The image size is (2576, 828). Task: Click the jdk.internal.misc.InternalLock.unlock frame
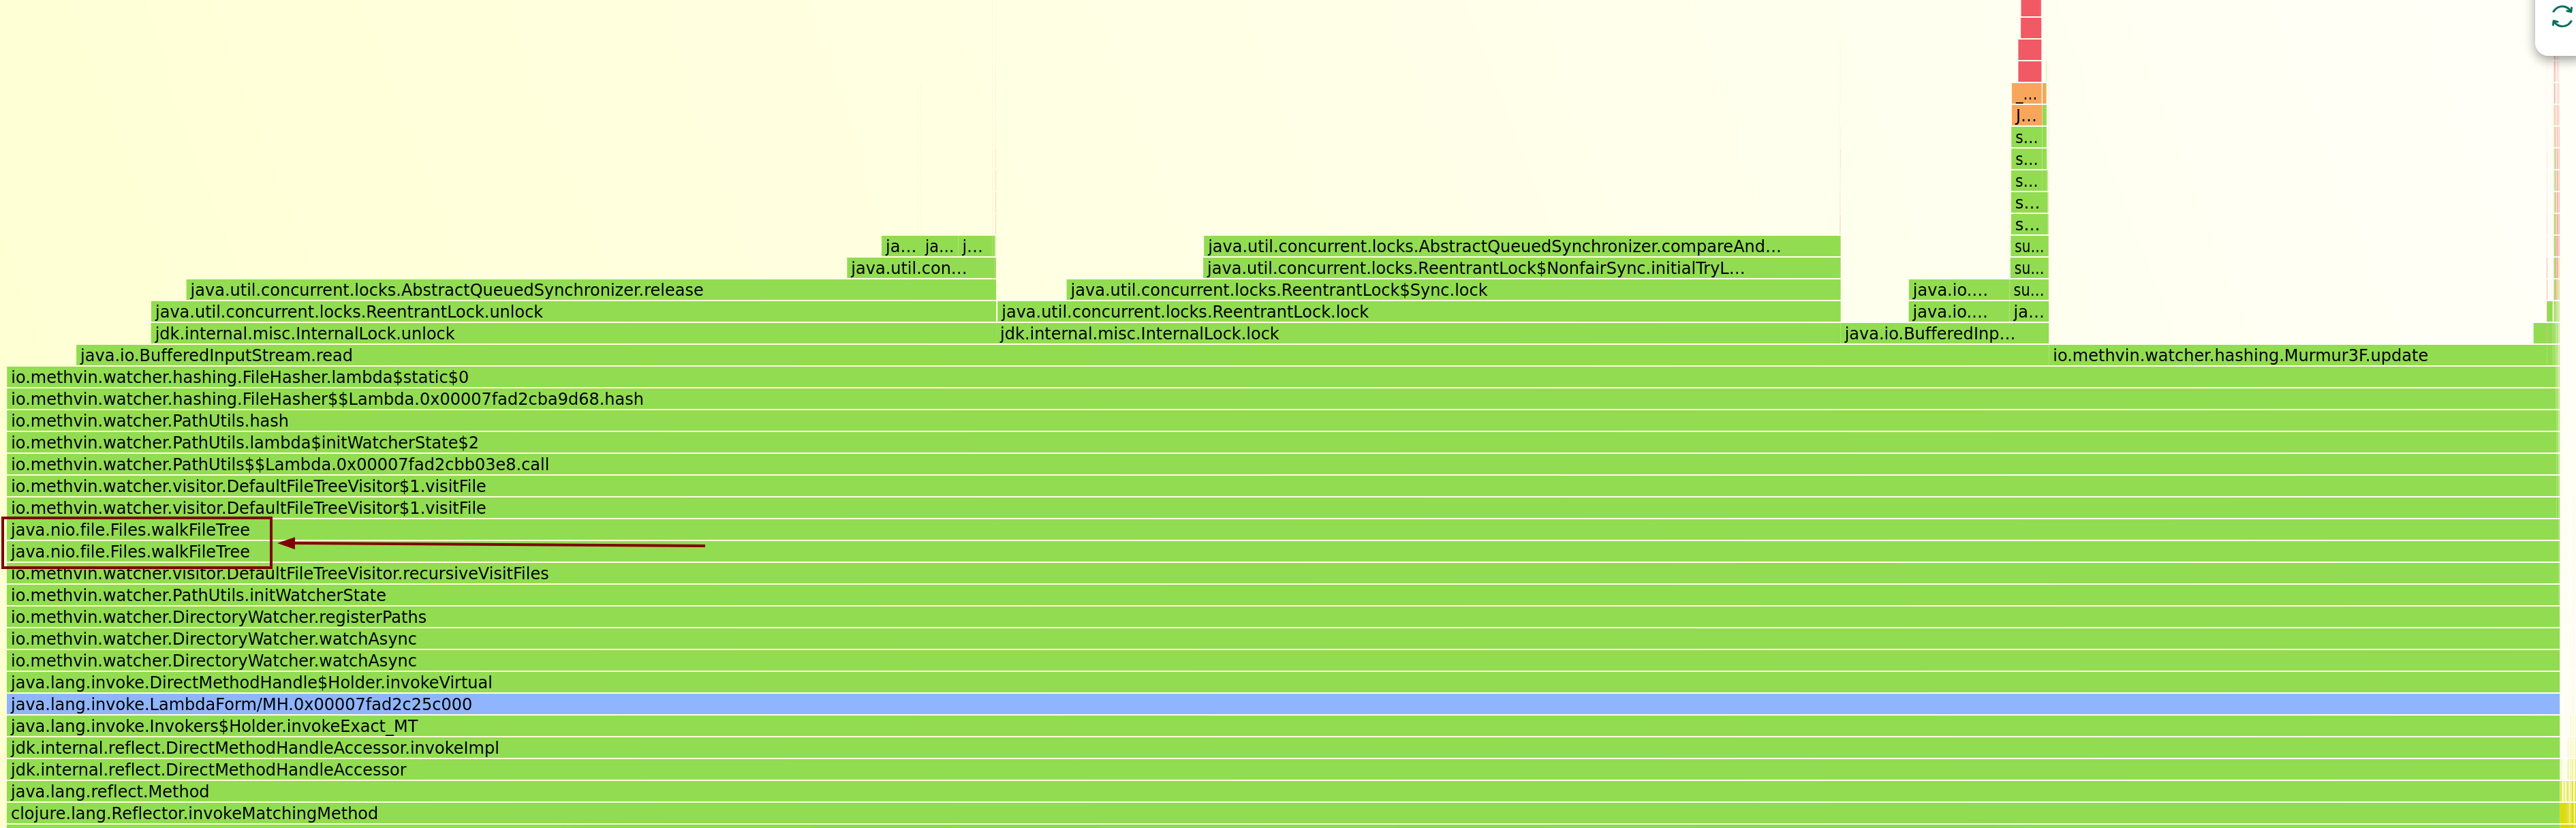tap(300, 333)
